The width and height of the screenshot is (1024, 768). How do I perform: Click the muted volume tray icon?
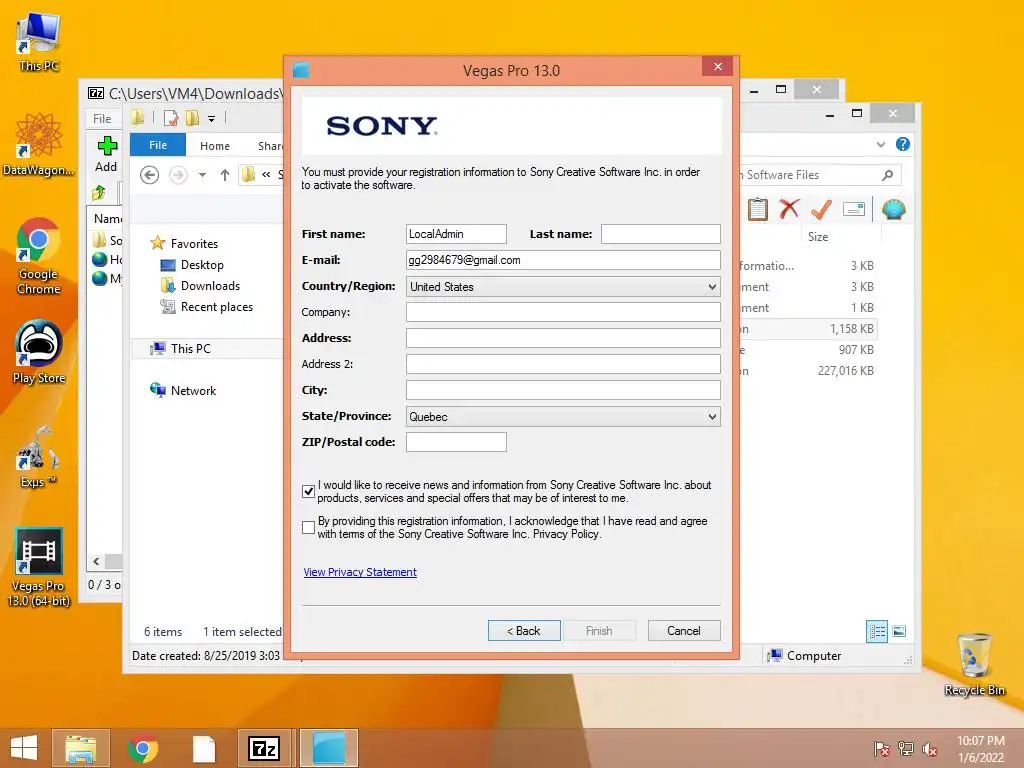(929, 749)
